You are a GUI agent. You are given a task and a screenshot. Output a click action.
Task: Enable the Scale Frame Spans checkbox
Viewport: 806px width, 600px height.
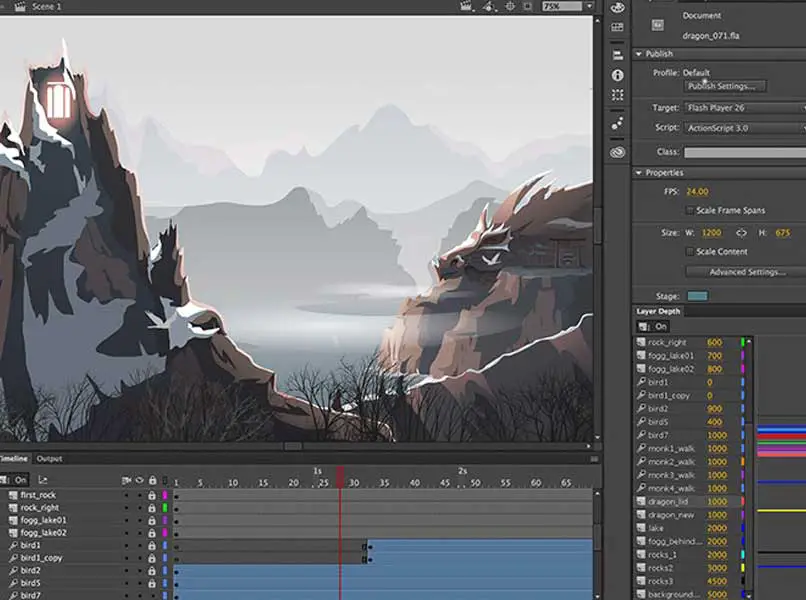click(x=689, y=210)
